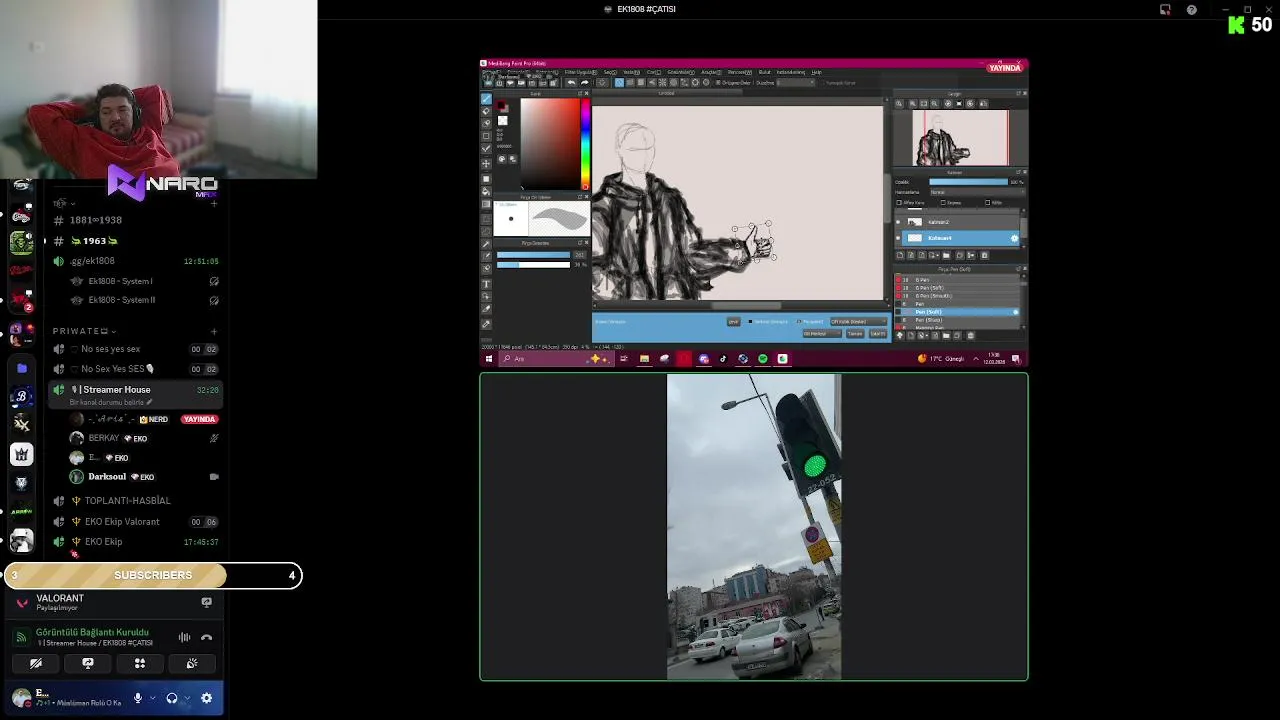This screenshot has width=1280, height=720.
Task: Toggle noise suppression in voice panel
Action: [x=184, y=637]
